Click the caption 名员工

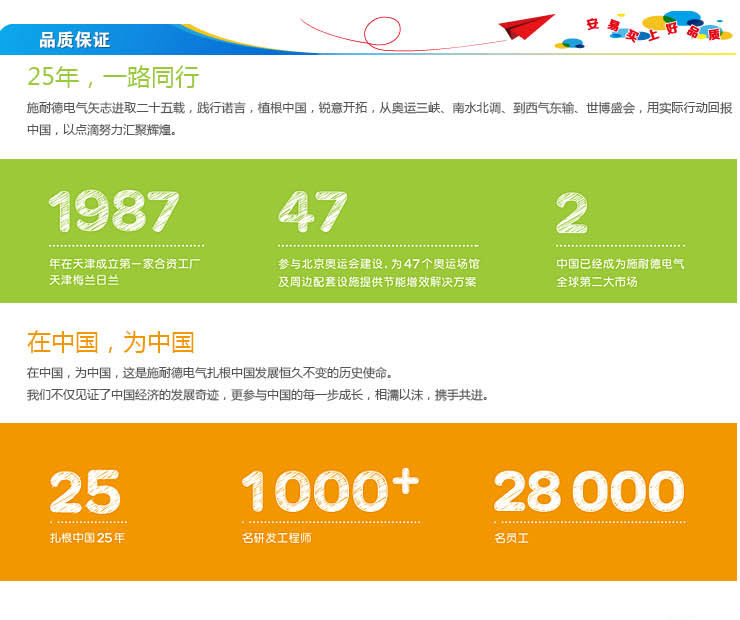tap(511, 538)
